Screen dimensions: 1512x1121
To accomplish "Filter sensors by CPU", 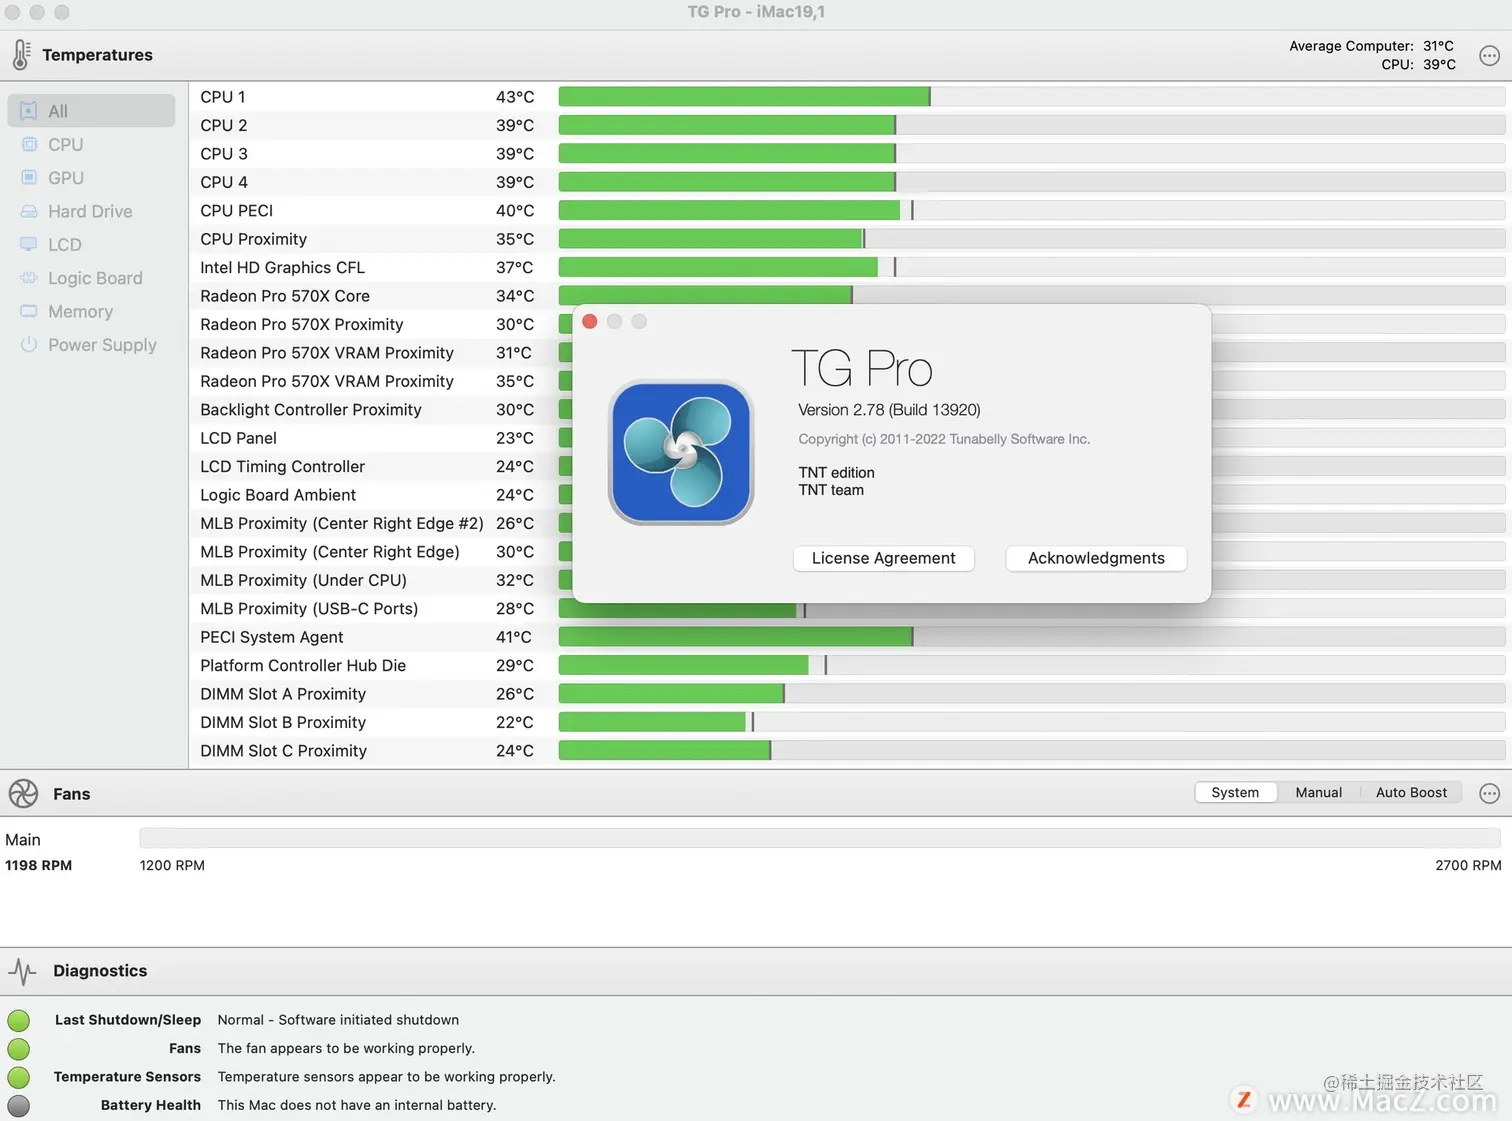I will [x=91, y=144].
